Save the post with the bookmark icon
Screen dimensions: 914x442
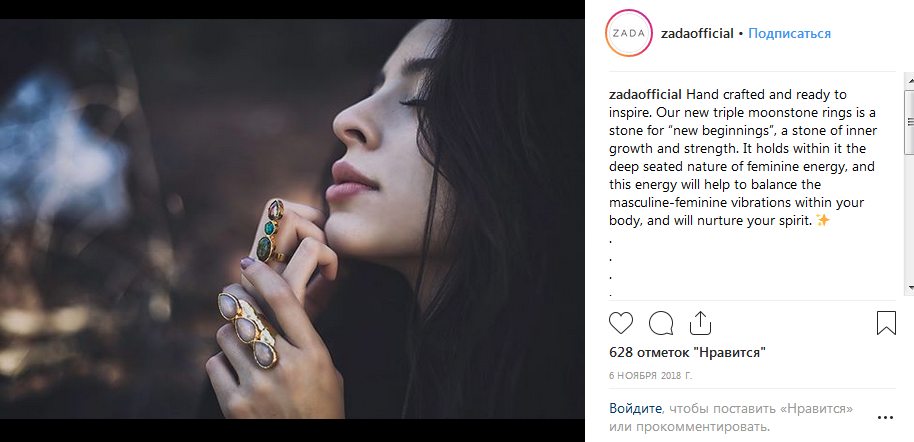886,323
